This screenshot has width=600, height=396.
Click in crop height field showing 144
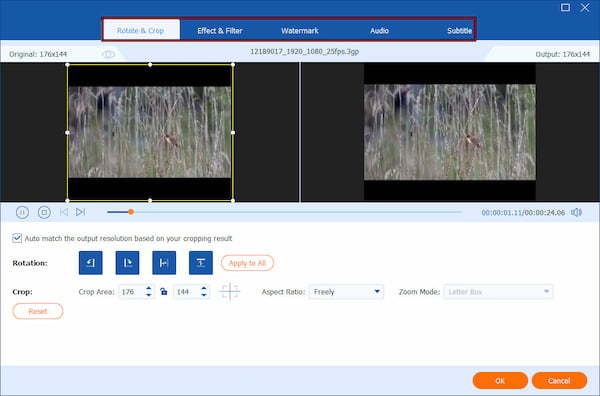pos(186,292)
